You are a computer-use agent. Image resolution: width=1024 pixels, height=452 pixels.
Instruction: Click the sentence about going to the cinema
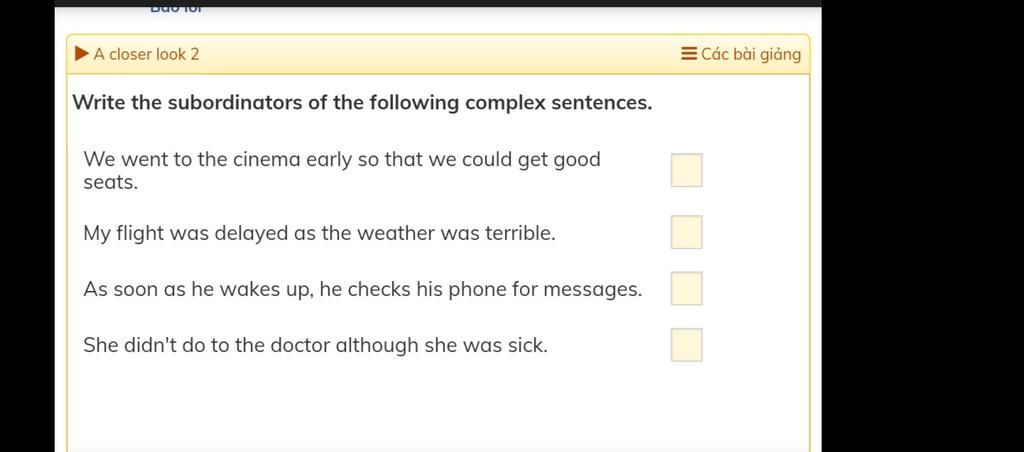342,170
